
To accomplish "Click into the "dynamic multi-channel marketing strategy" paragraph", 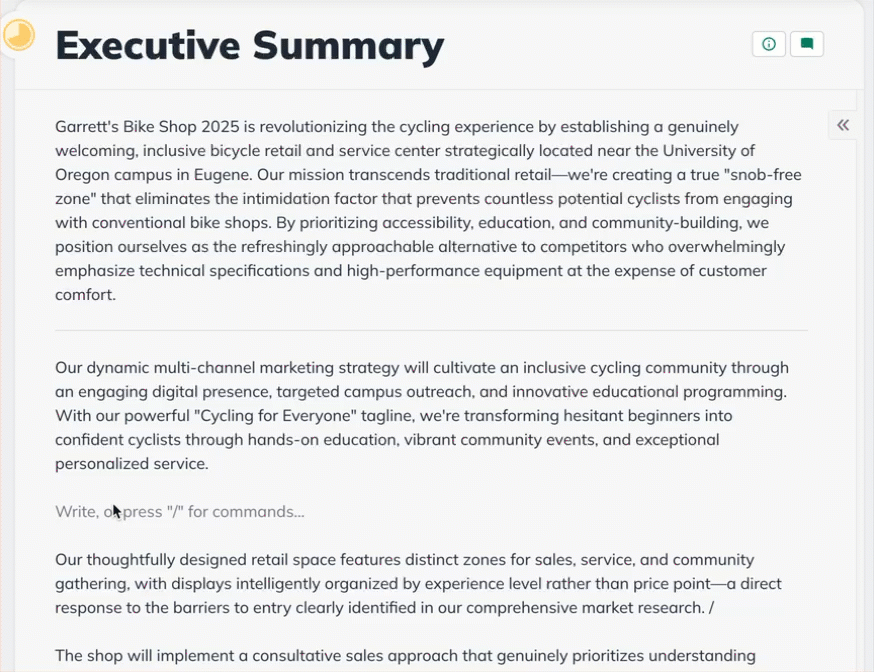I will [x=400, y=416].
